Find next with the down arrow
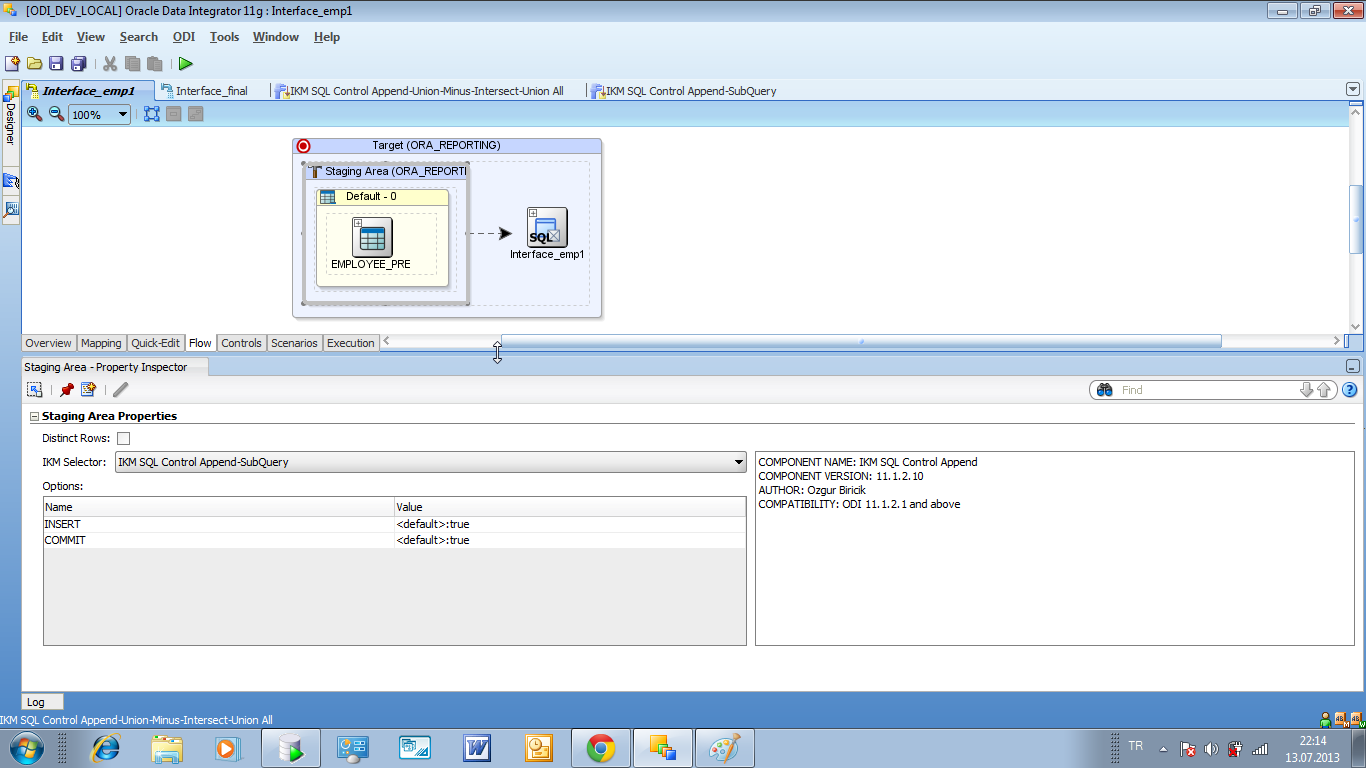Viewport: 1366px width, 768px height. 1306,390
